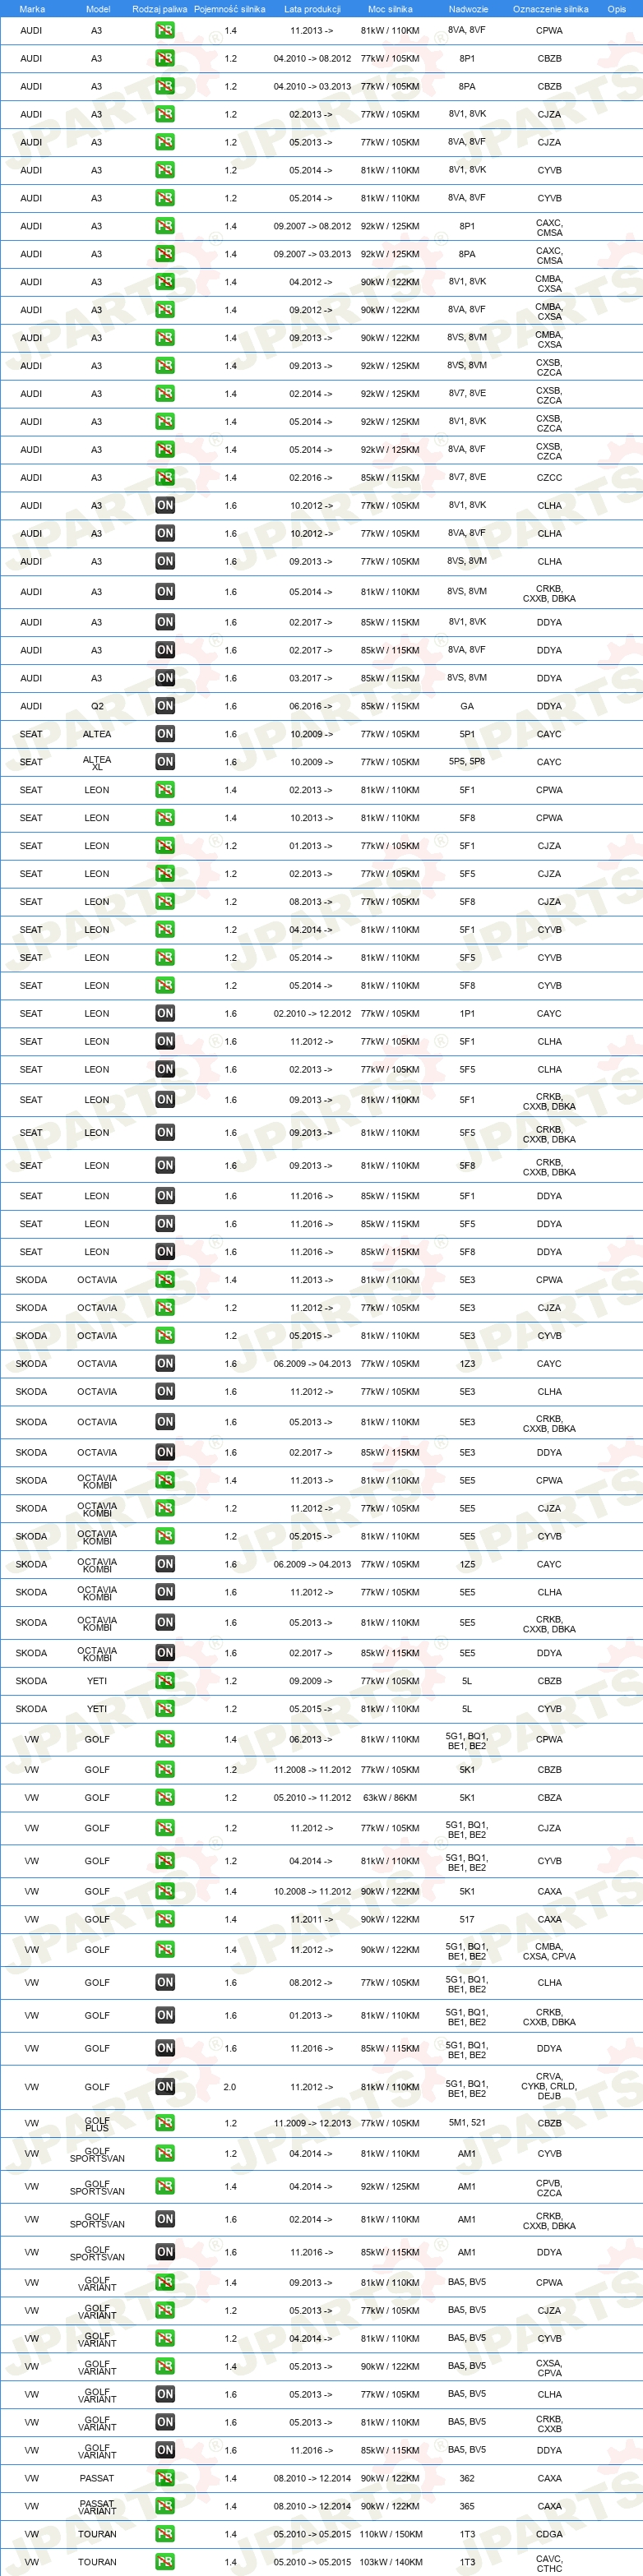Click petrol icon in Skoda Yeti CYVB row

pyautogui.click(x=165, y=1708)
